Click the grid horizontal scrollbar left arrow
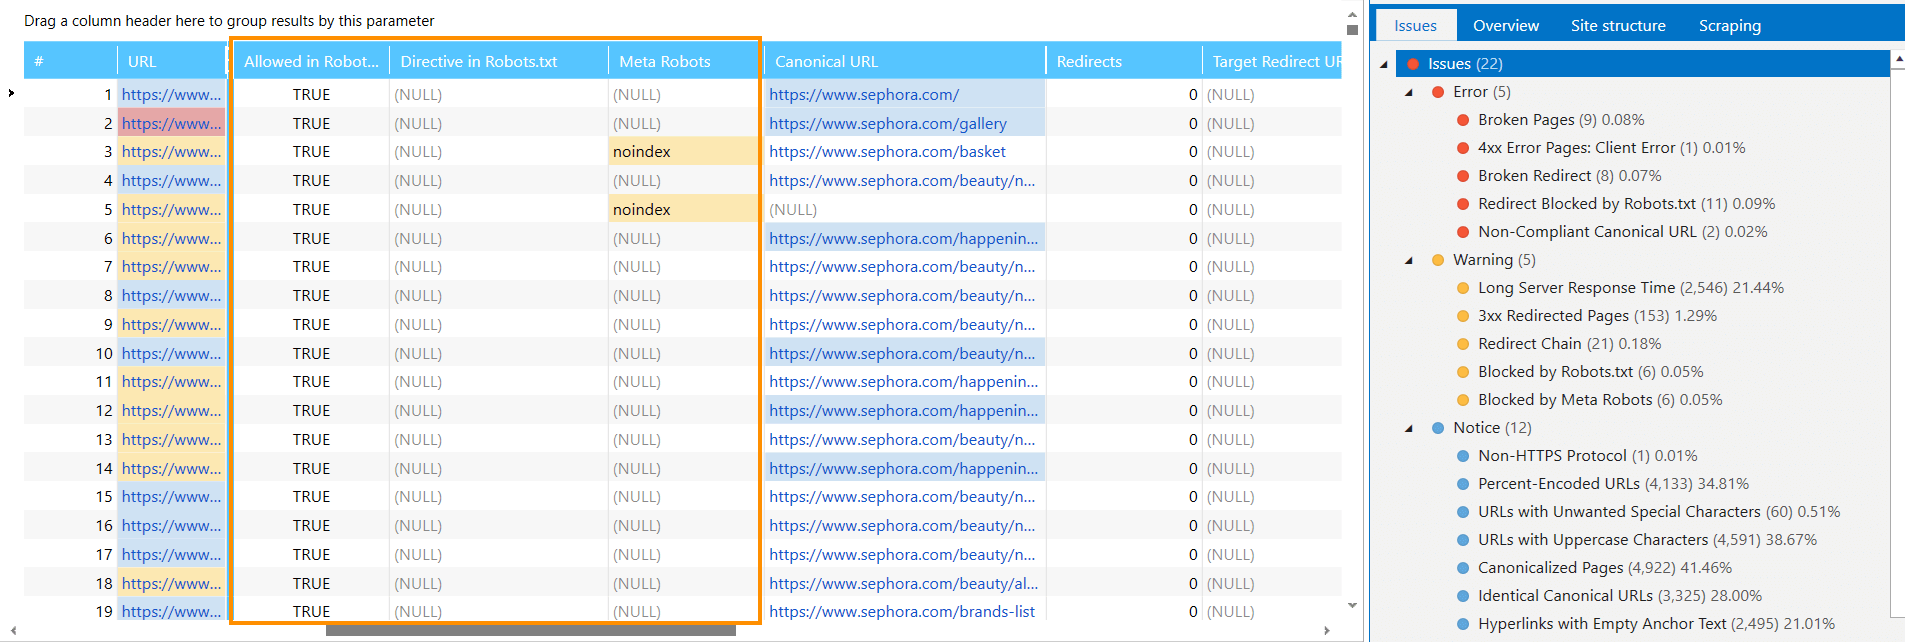The image size is (1905, 642). (x=13, y=630)
